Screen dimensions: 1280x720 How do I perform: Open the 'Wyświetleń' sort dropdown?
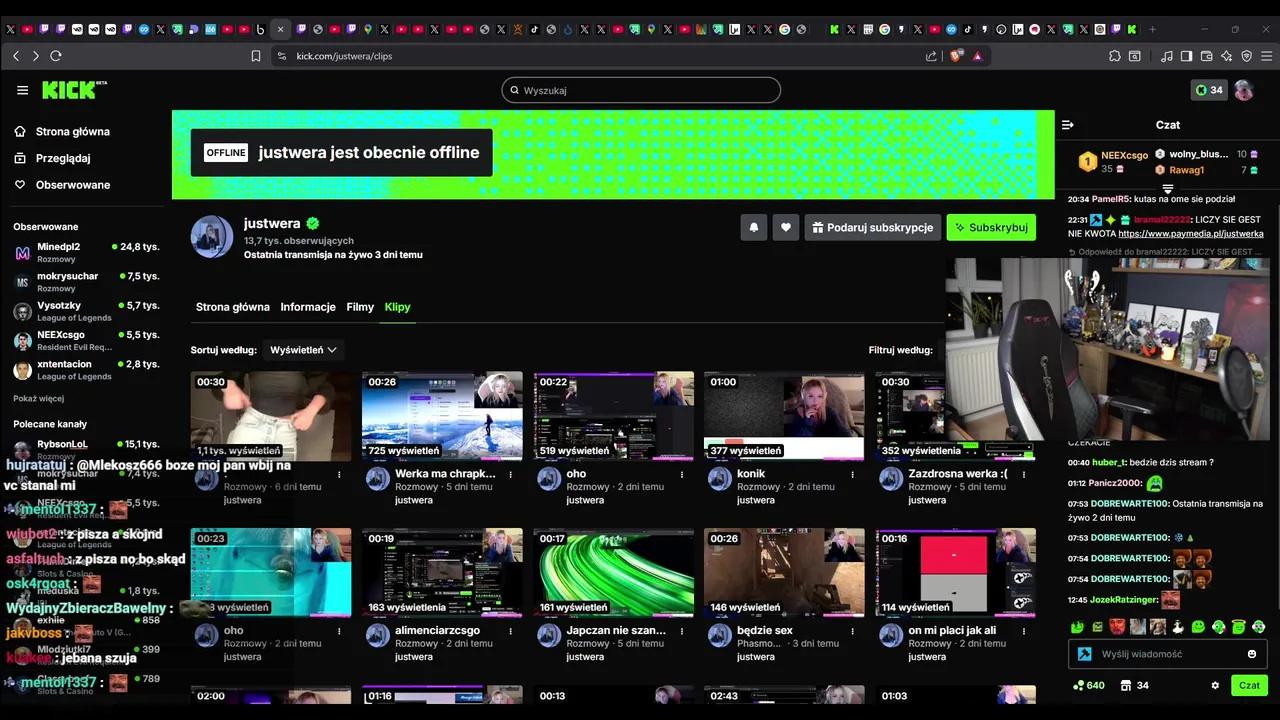coord(303,350)
